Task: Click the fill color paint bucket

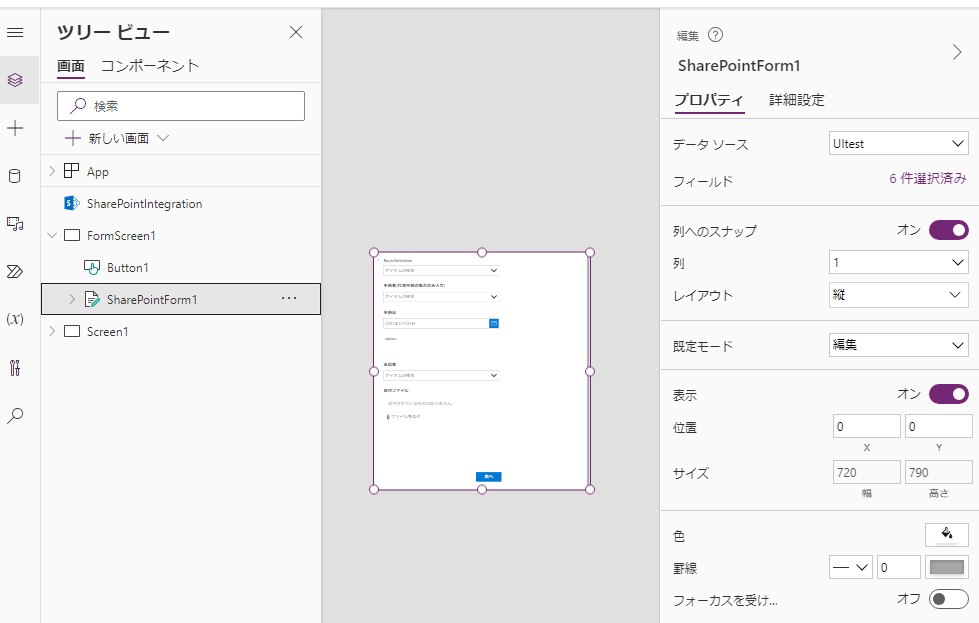Action: (947, 534)
